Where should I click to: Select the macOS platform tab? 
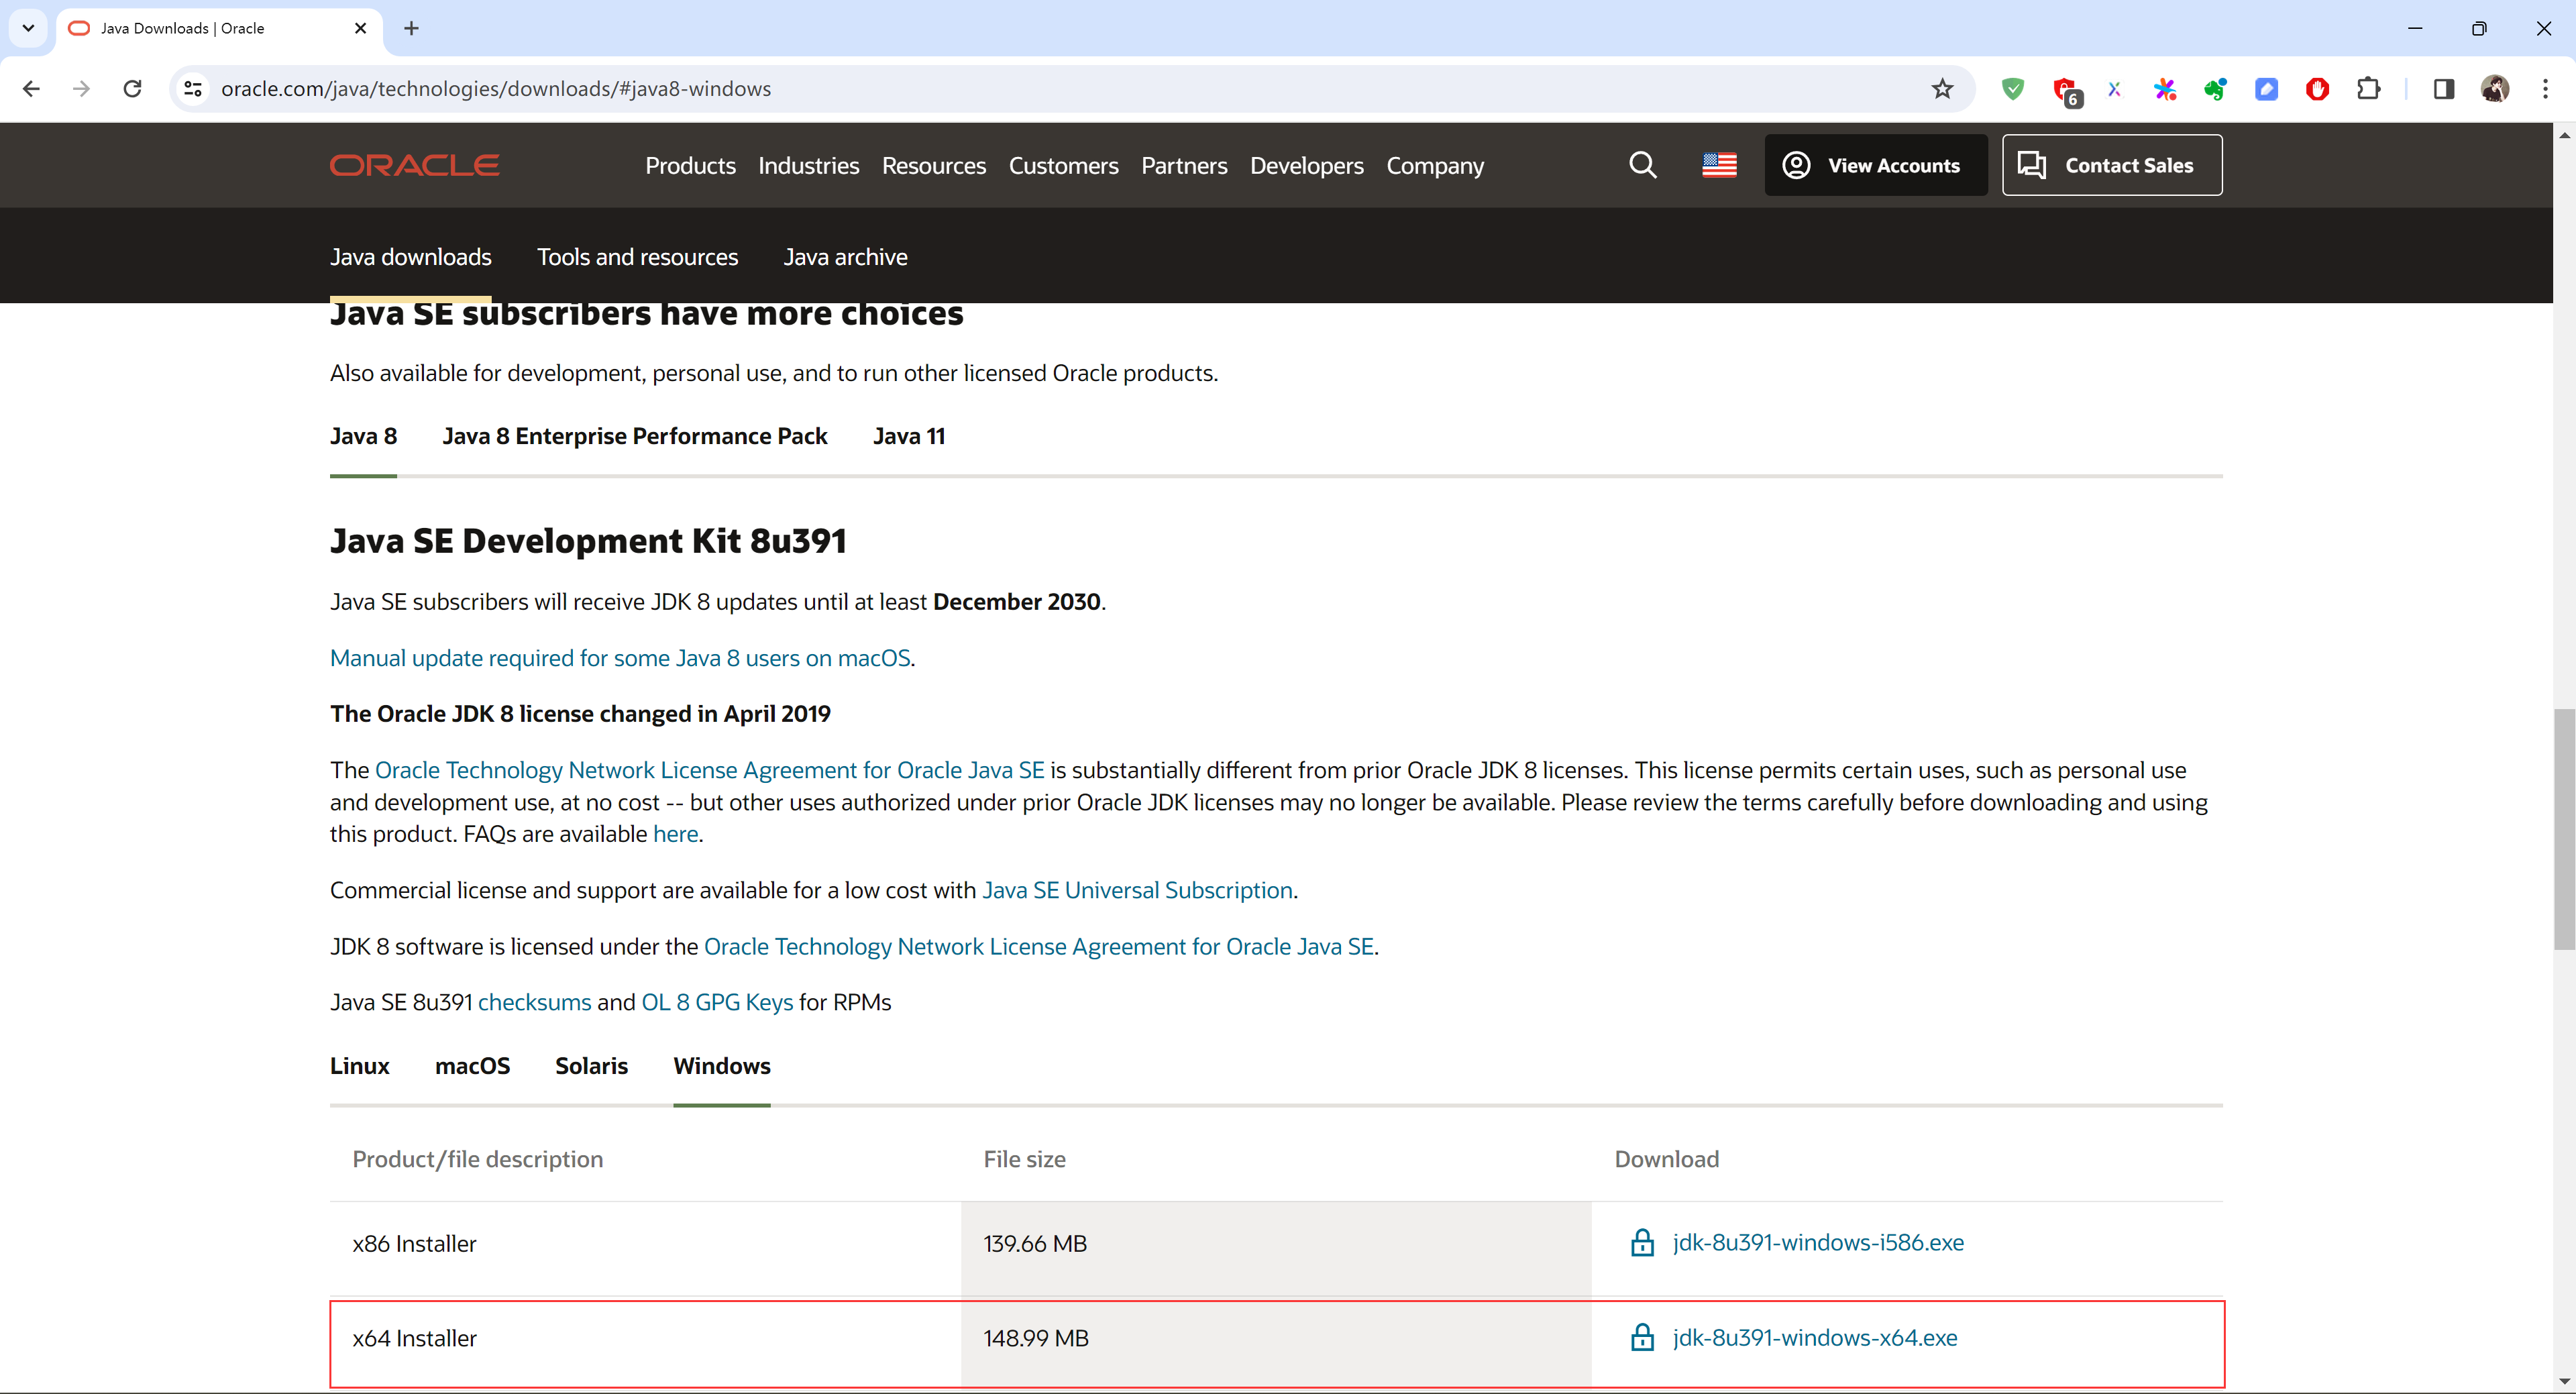click(x=472, y=1066)
